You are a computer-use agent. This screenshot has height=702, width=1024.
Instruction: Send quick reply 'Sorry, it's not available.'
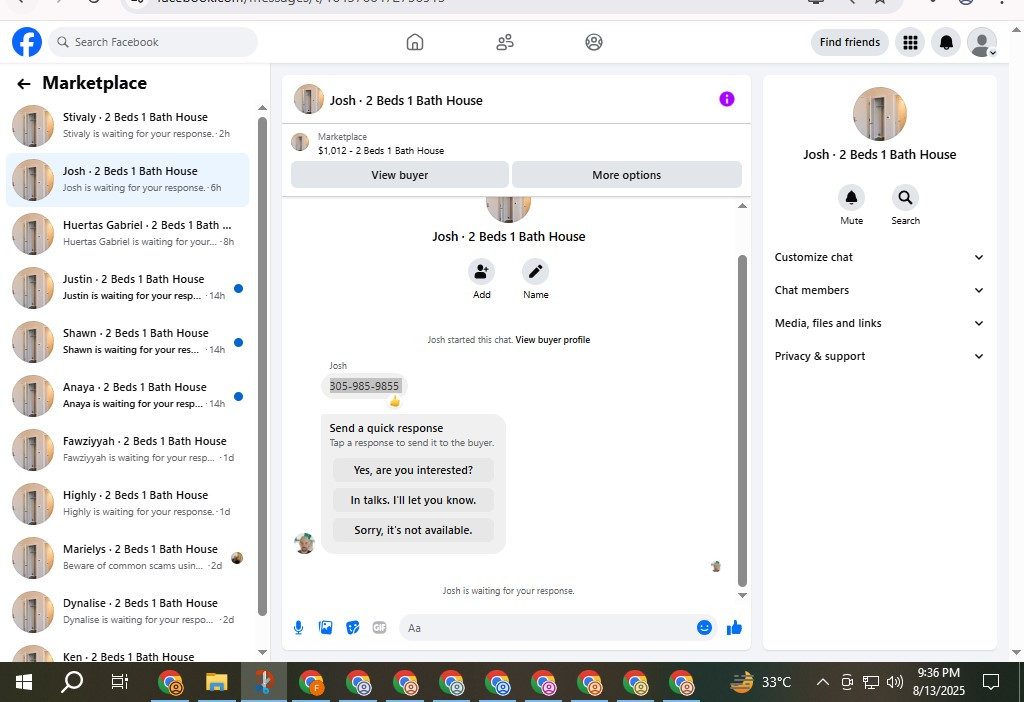[x=413, y=530]
